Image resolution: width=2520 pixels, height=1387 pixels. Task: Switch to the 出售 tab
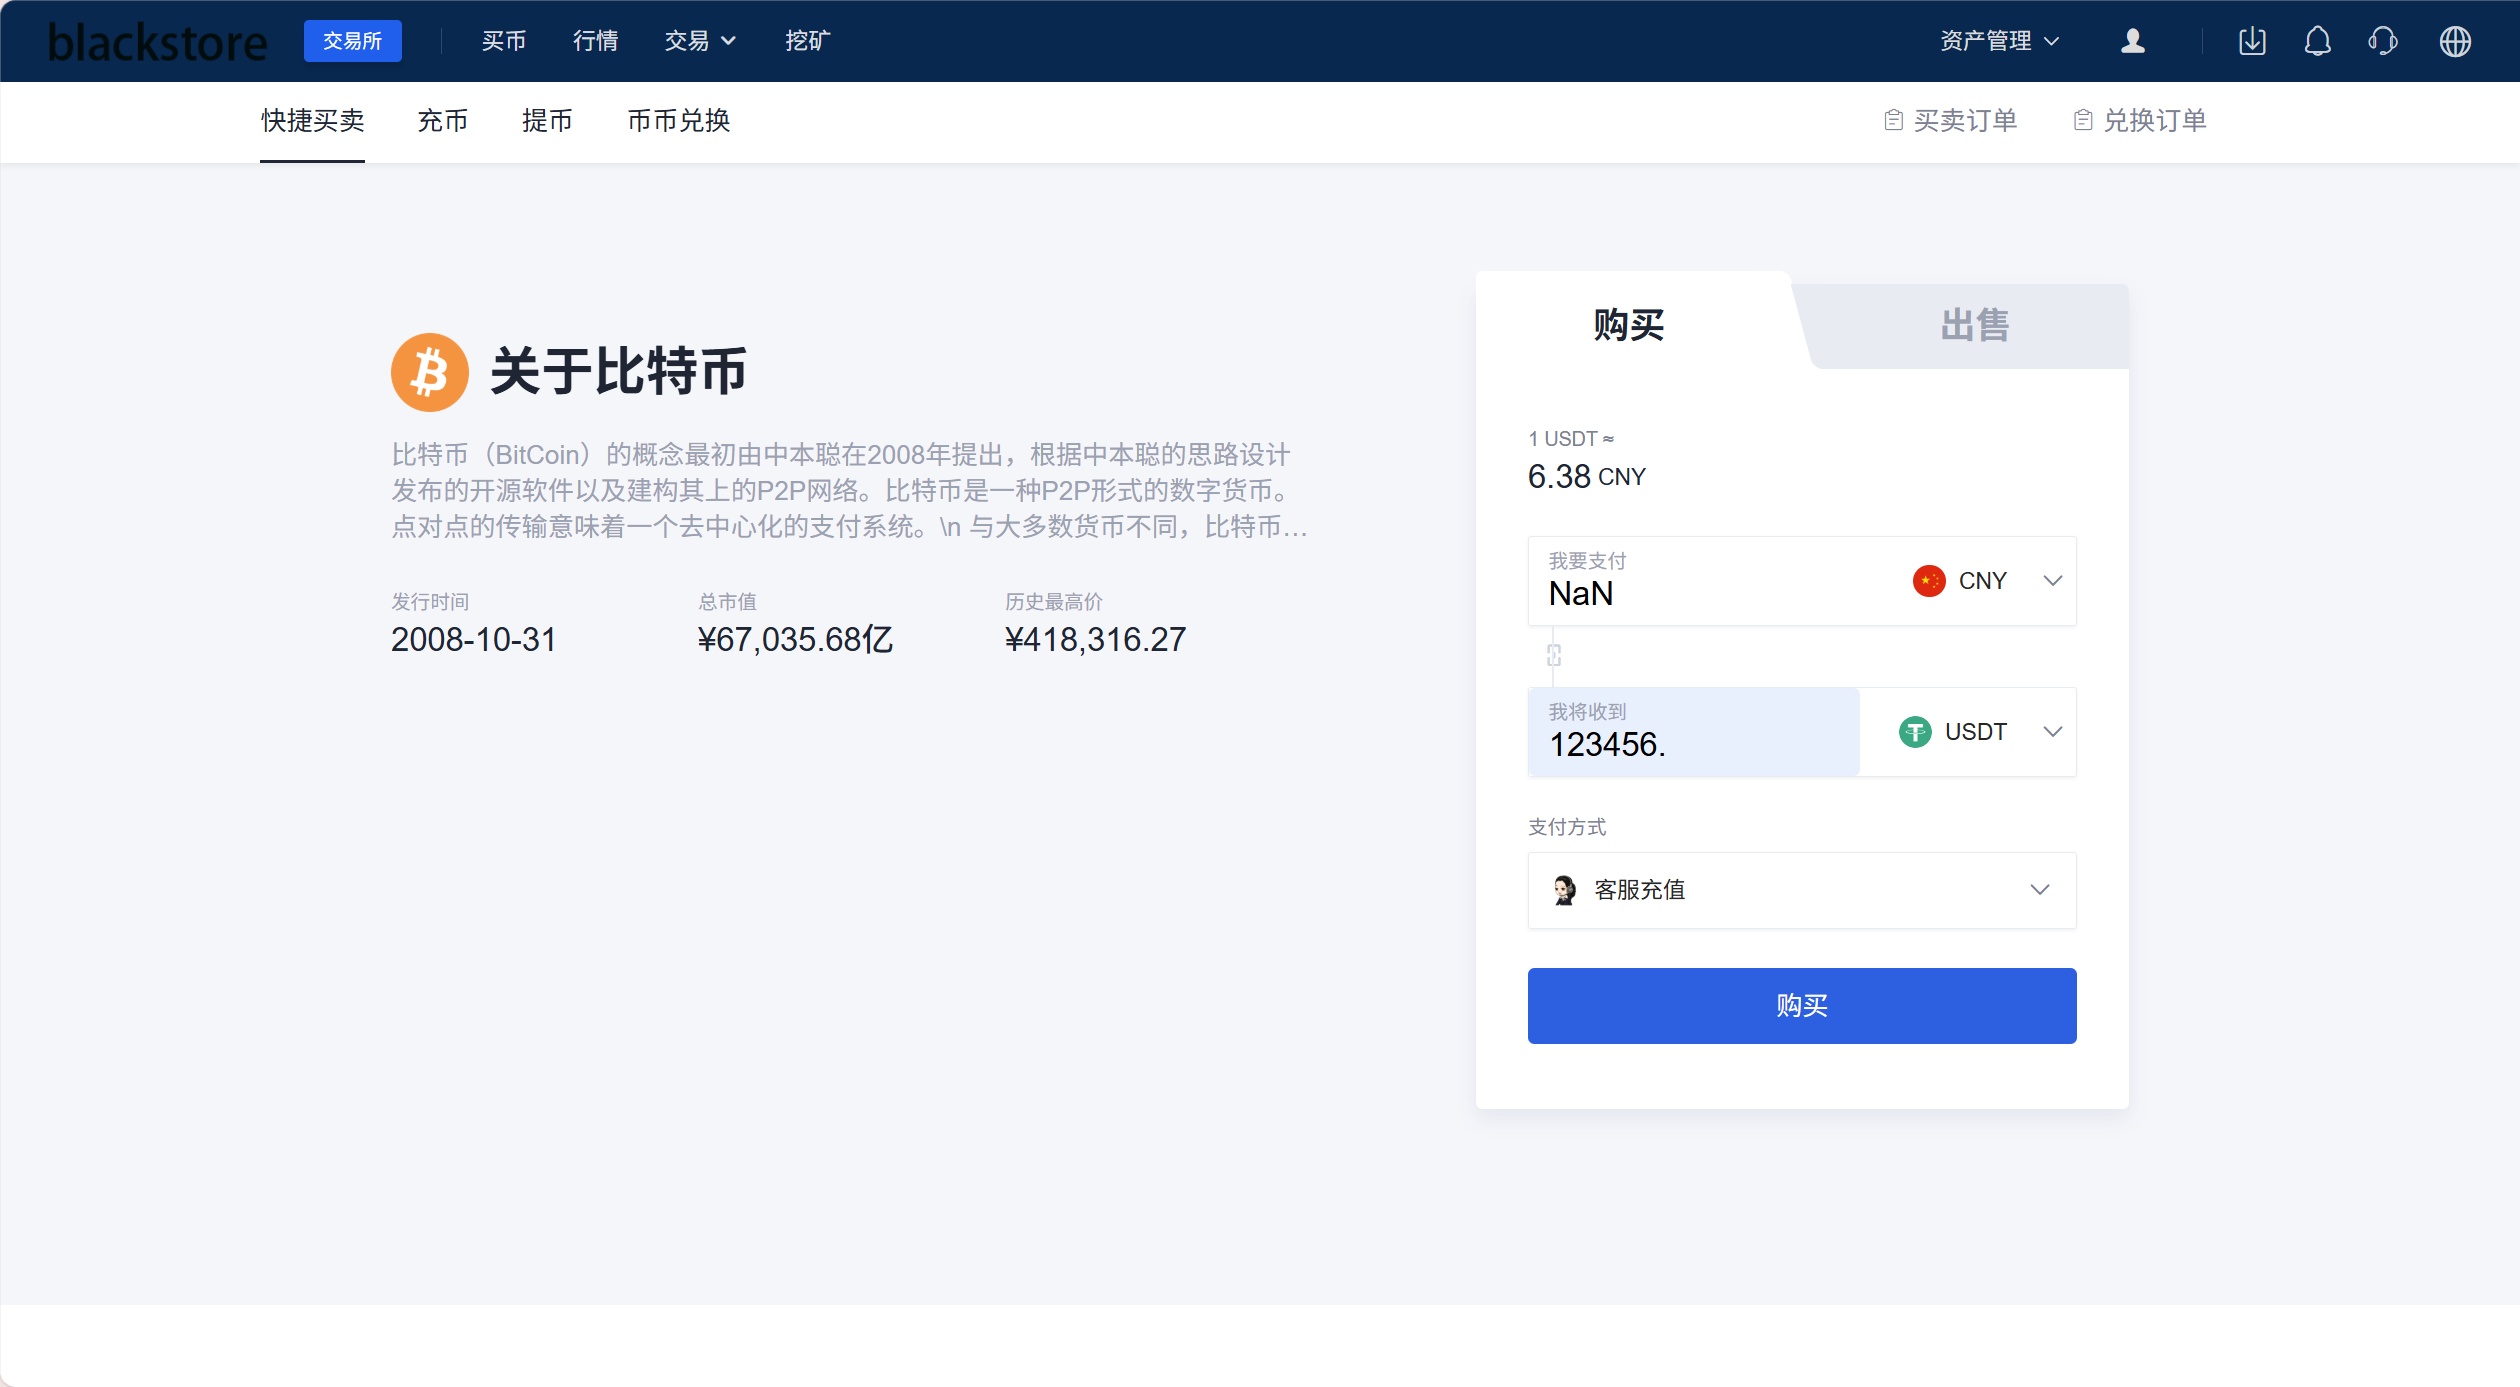pos(1973,326)
